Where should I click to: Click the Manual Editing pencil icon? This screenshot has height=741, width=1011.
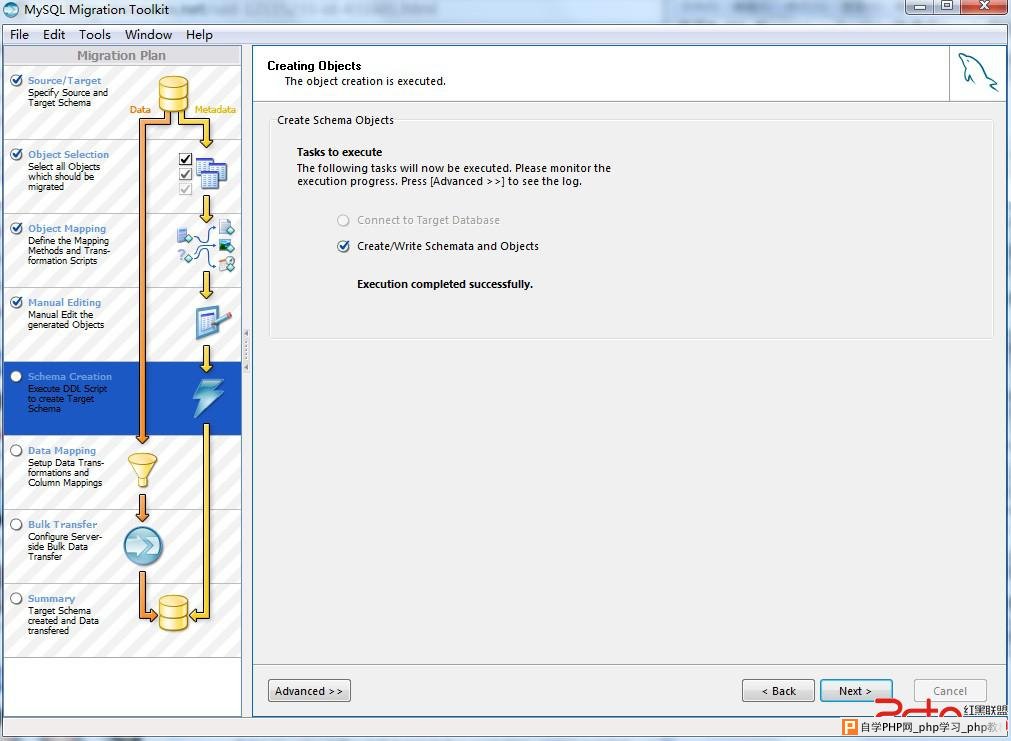coord(213,322)
